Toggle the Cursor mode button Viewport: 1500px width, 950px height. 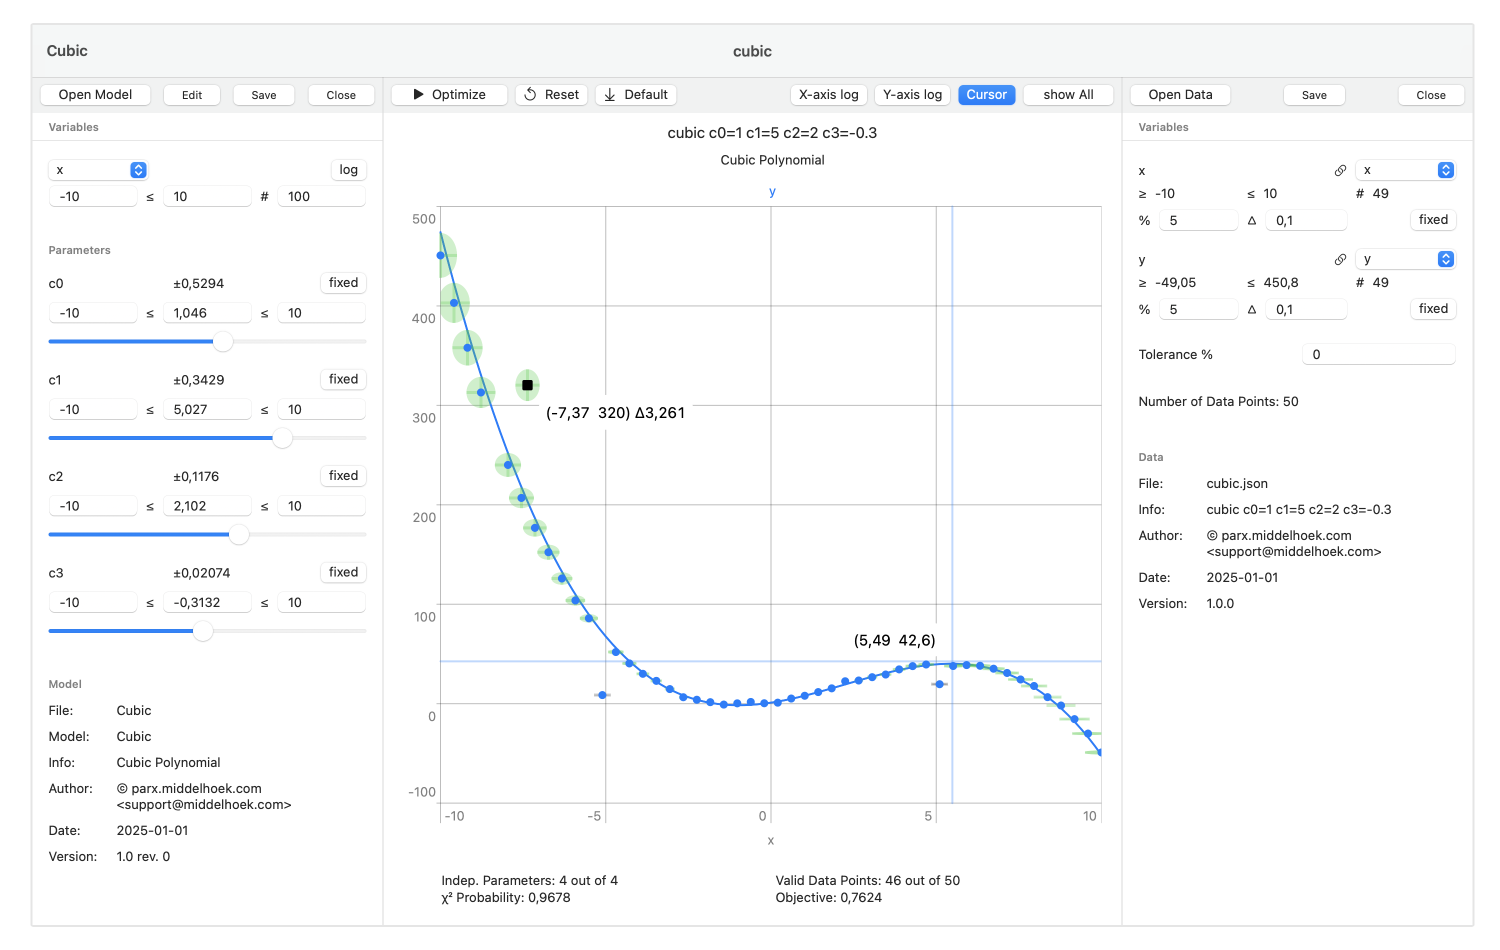[986, 95]
